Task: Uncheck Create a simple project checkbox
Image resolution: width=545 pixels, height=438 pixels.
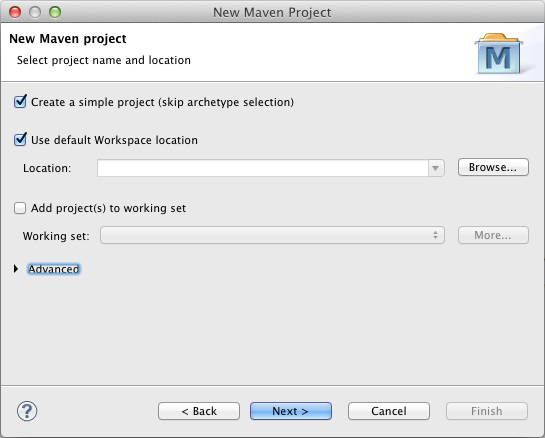Action: tap(20, 102)
